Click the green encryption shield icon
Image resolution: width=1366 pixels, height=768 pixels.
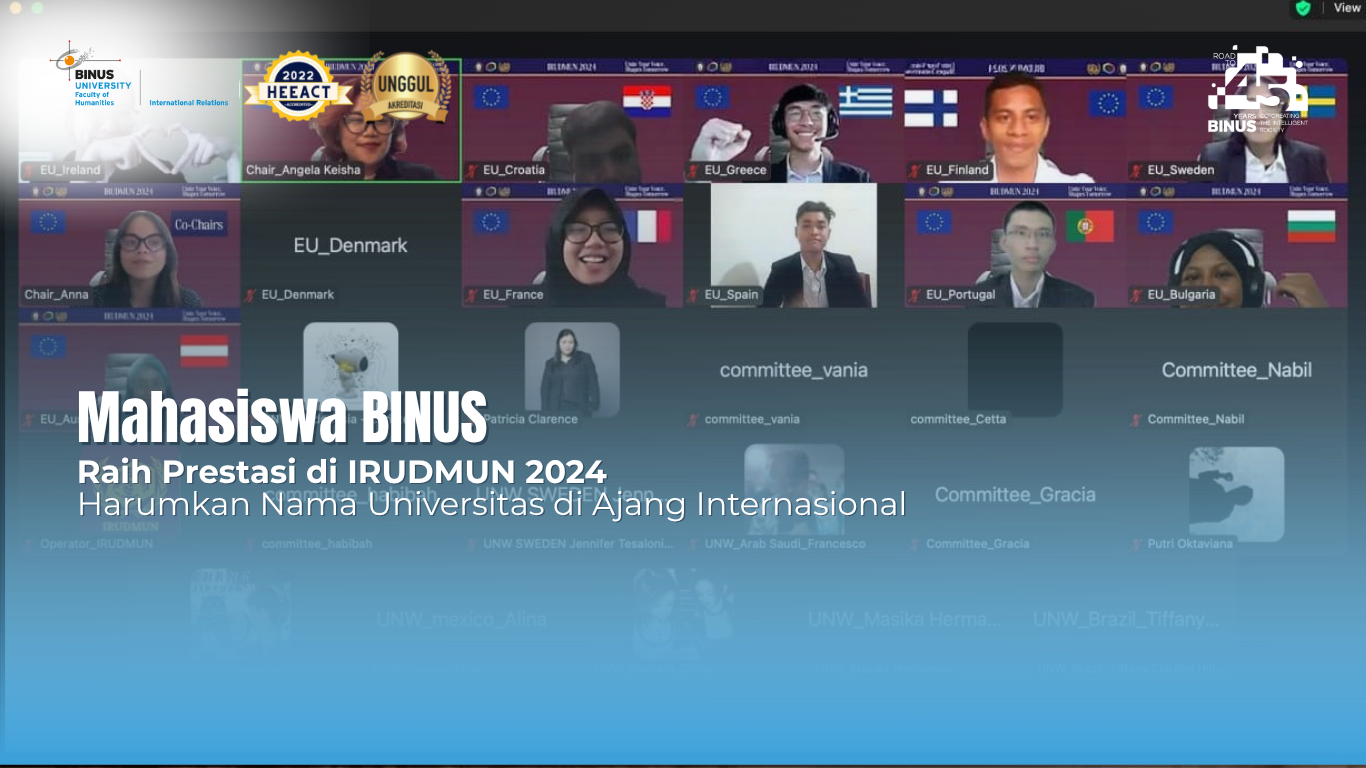[1303, 8]
